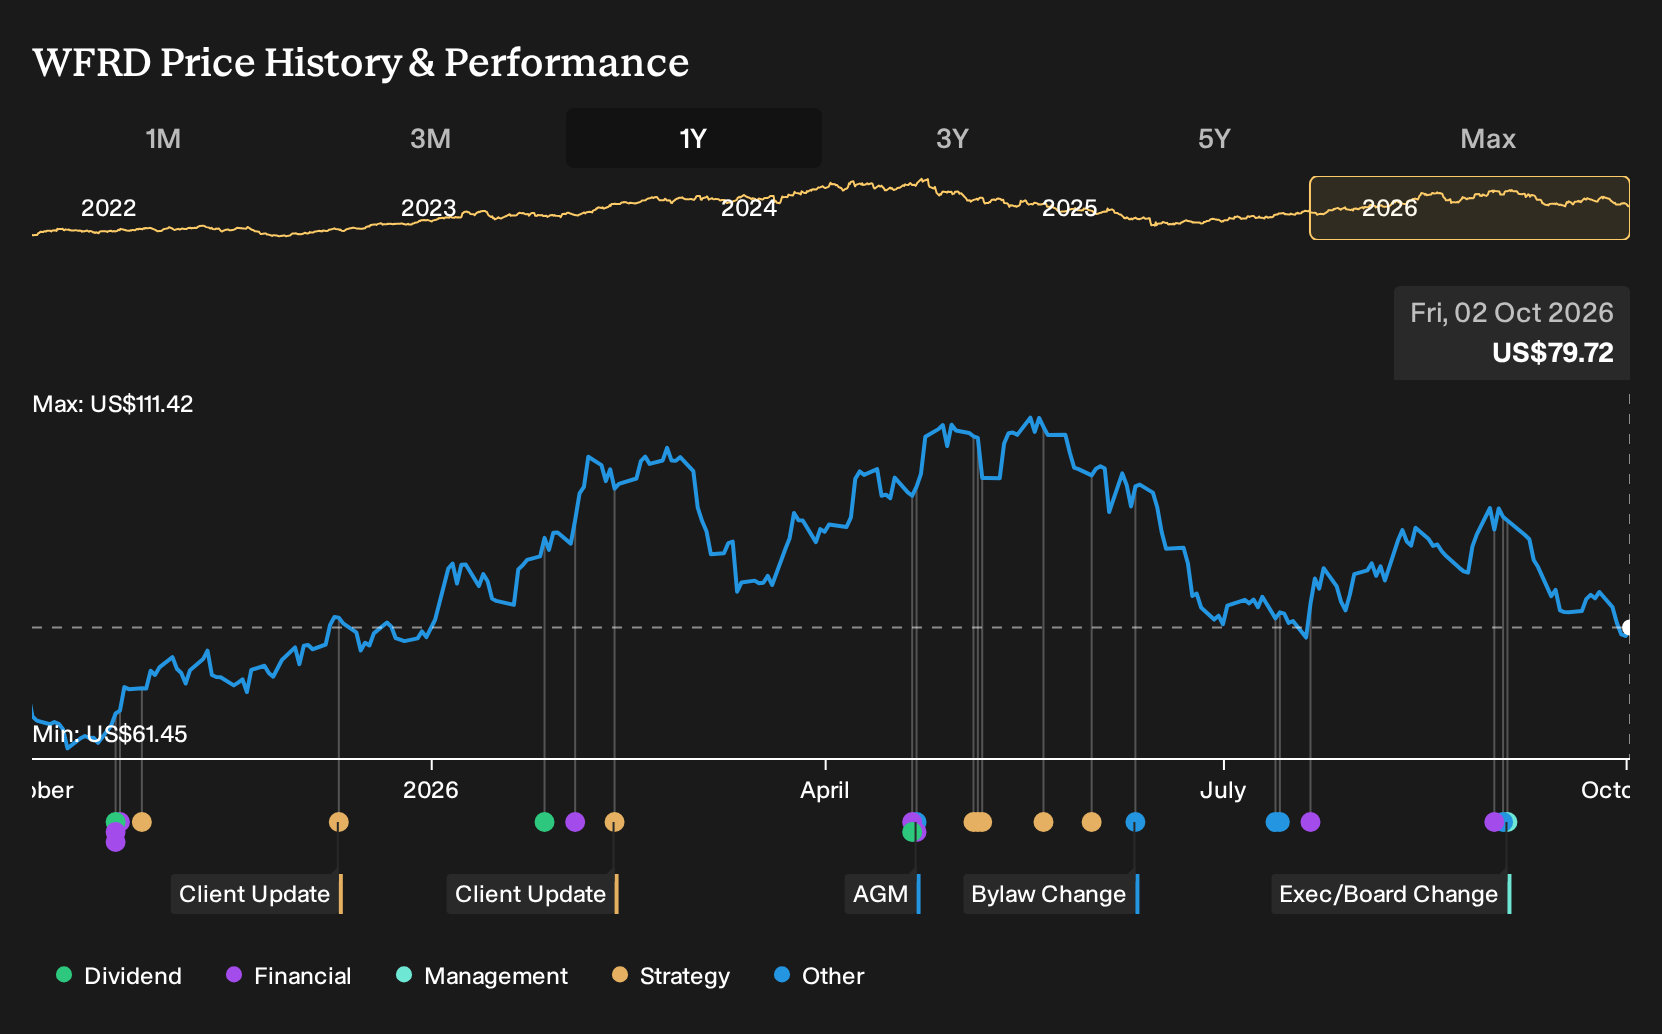Click the Max: US$111.42 label
The height and width of the screenshot is (1034, 1662).
point(113,404)
